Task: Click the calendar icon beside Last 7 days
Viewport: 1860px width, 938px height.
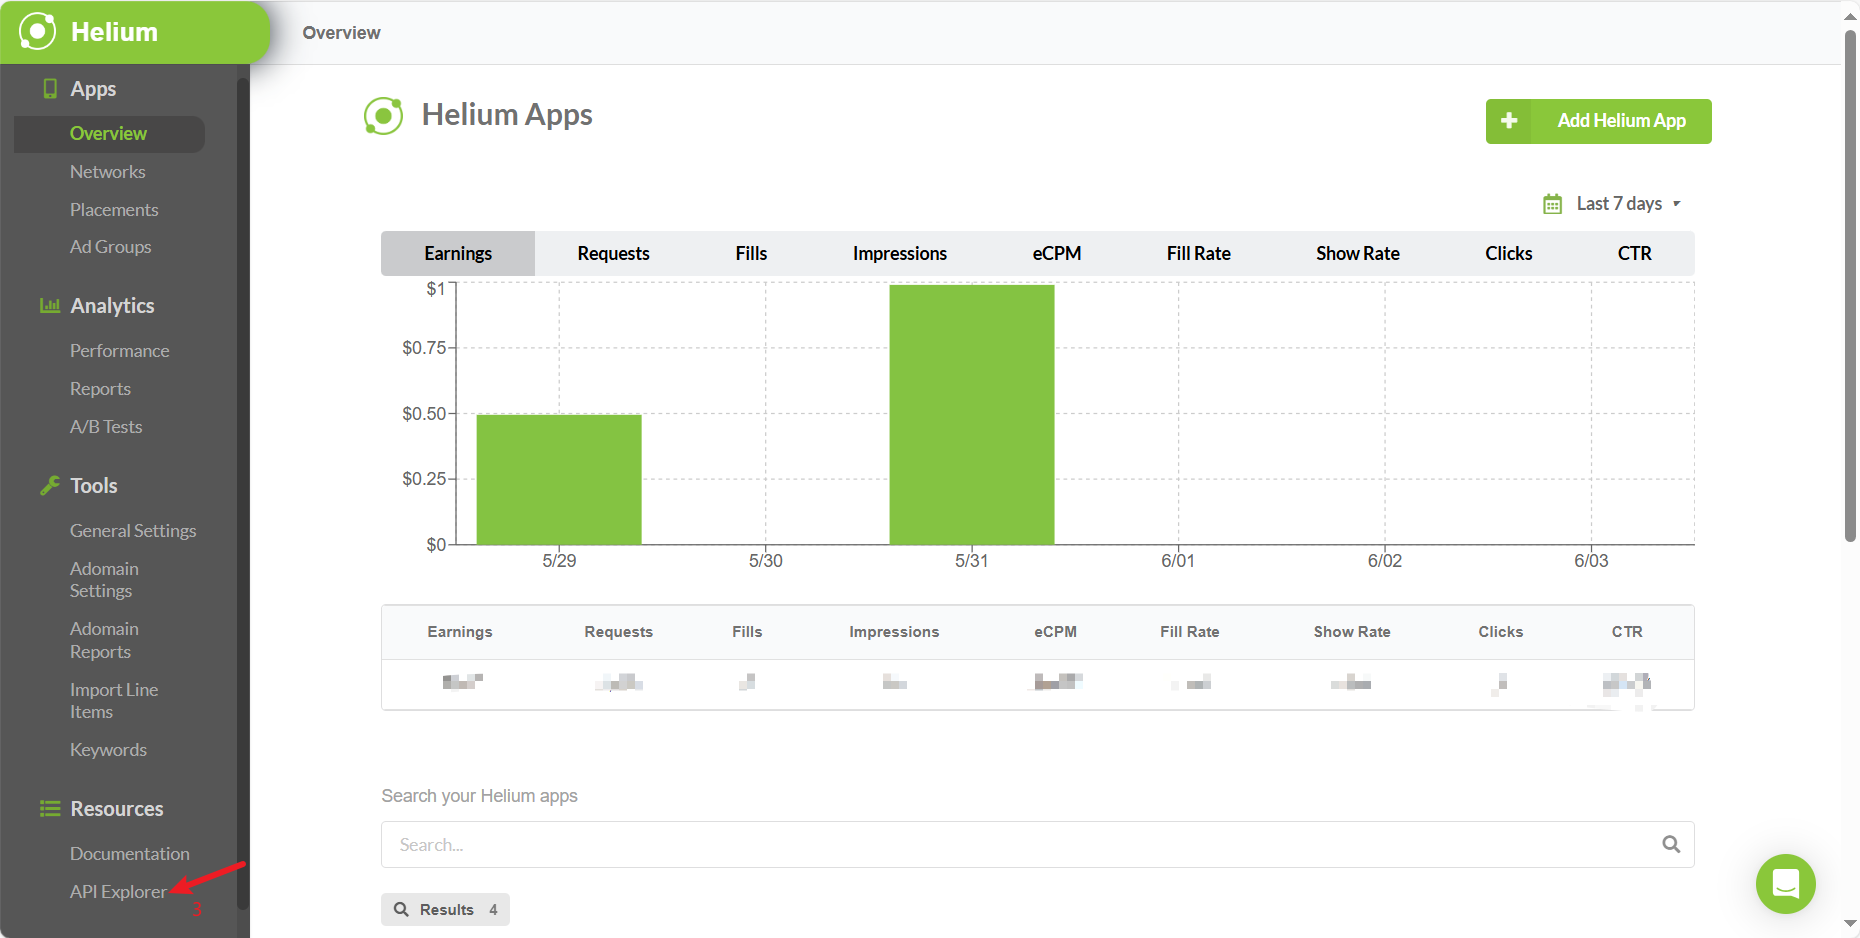Action: 1553,203
